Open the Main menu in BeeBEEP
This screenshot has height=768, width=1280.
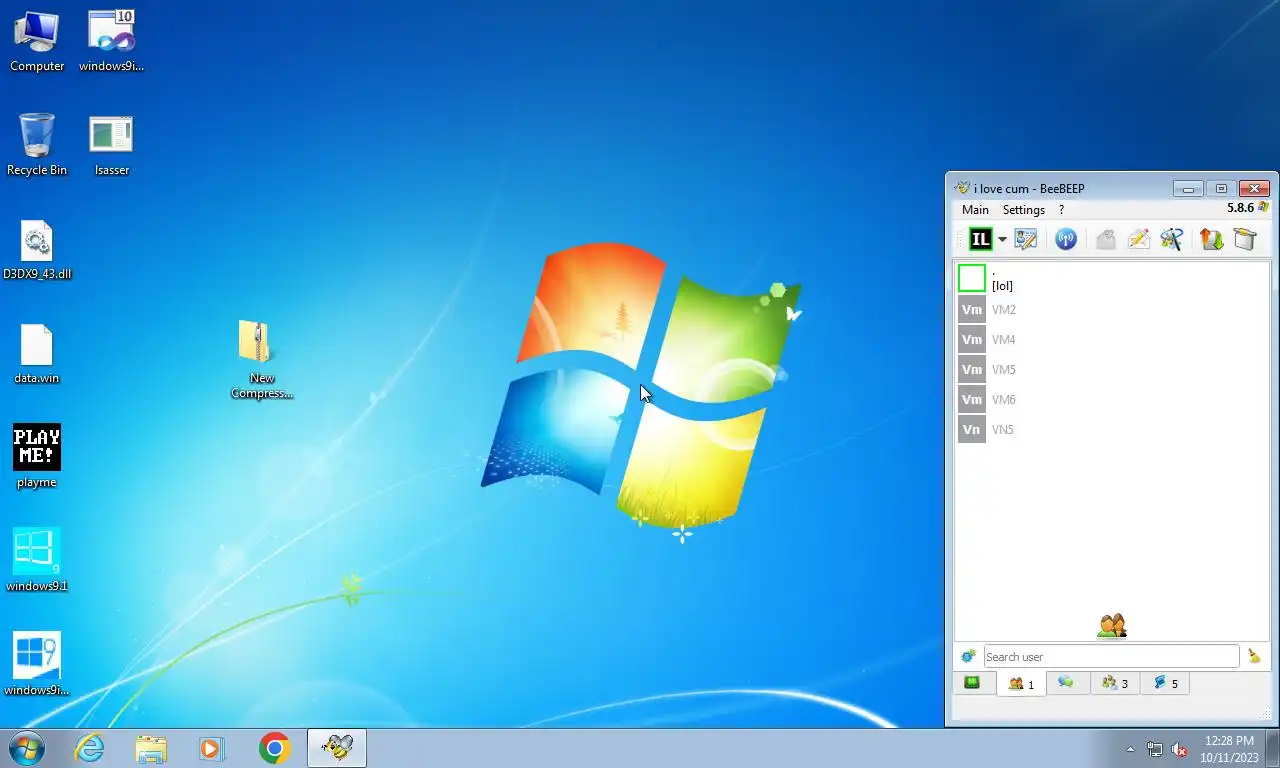pyautogui.click(x=975, y=210)
